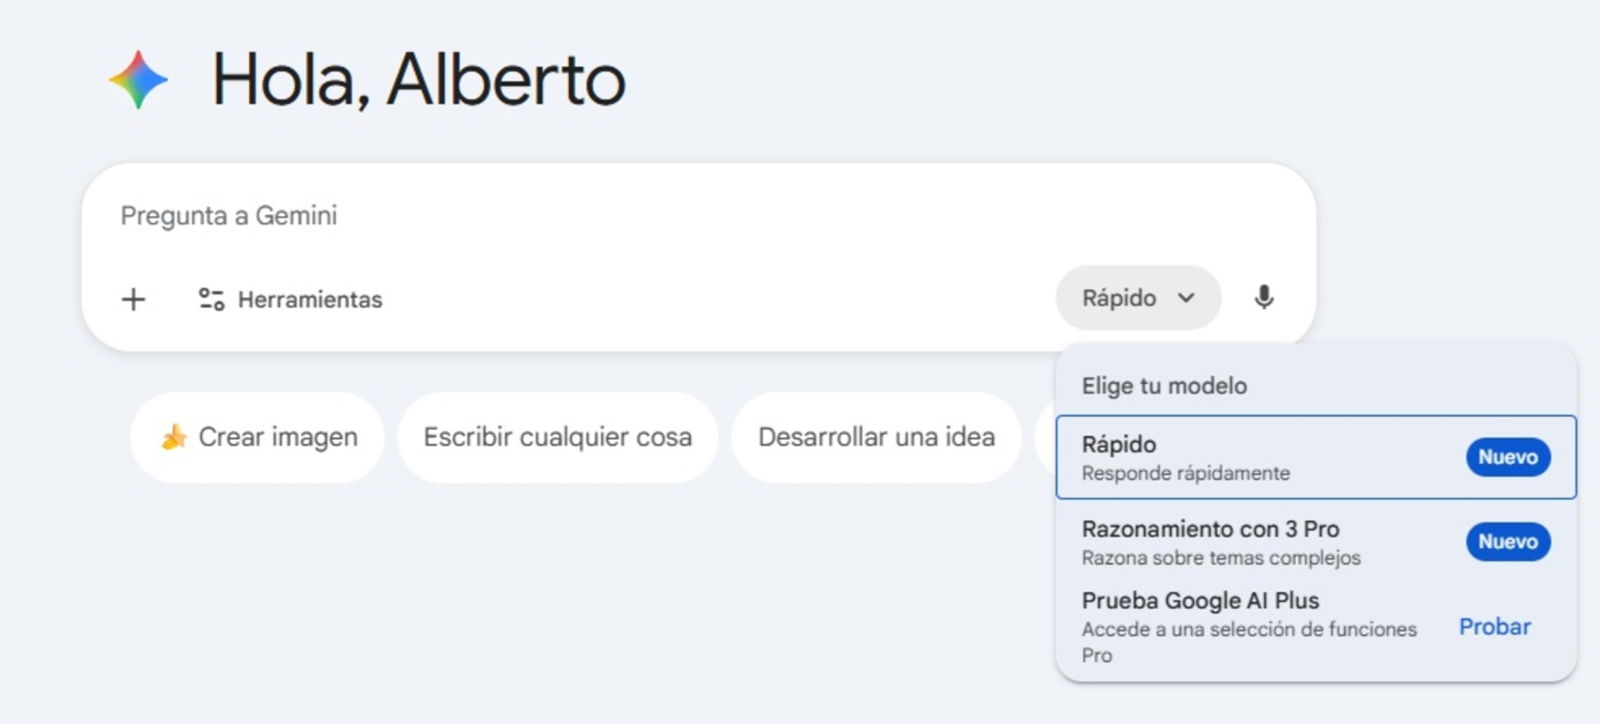The width and height of the screenshot is (1600, 724).
Task: Choose Prueba Google AI Plus entry
Action: pyautogui.click(x=1200, y=600)
